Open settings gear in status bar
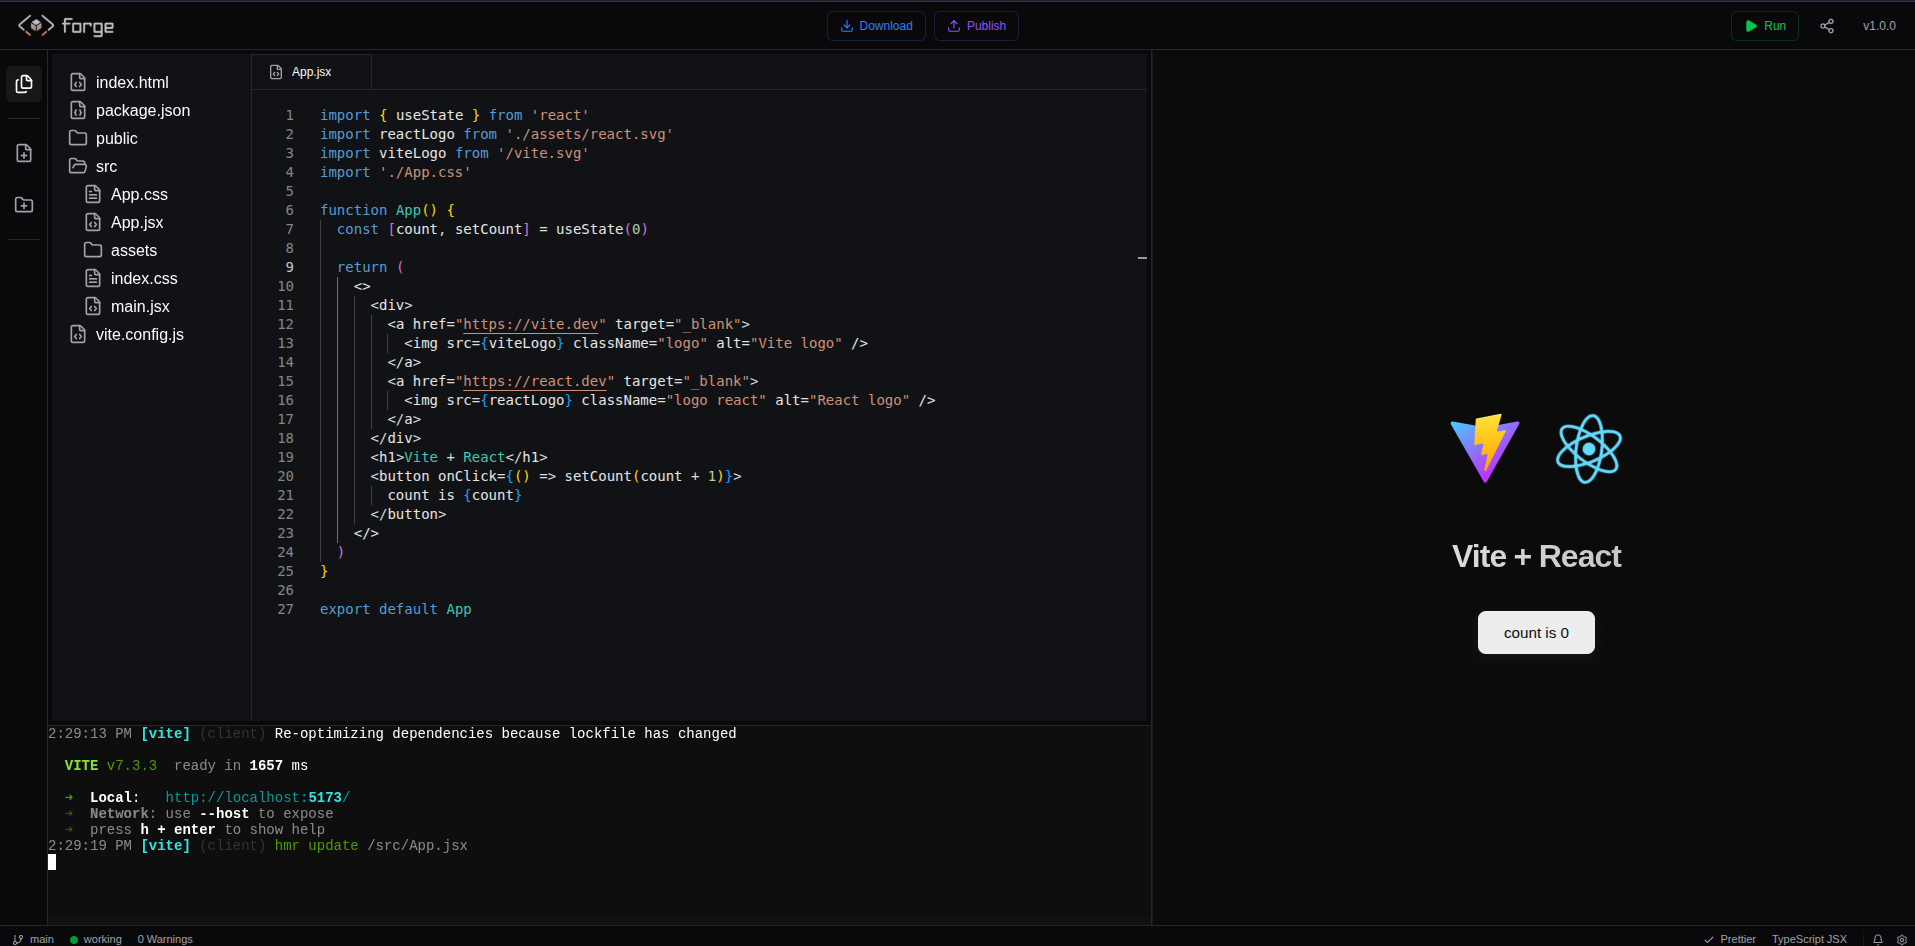This screenshot has height=946, width=1915. 1902,939
